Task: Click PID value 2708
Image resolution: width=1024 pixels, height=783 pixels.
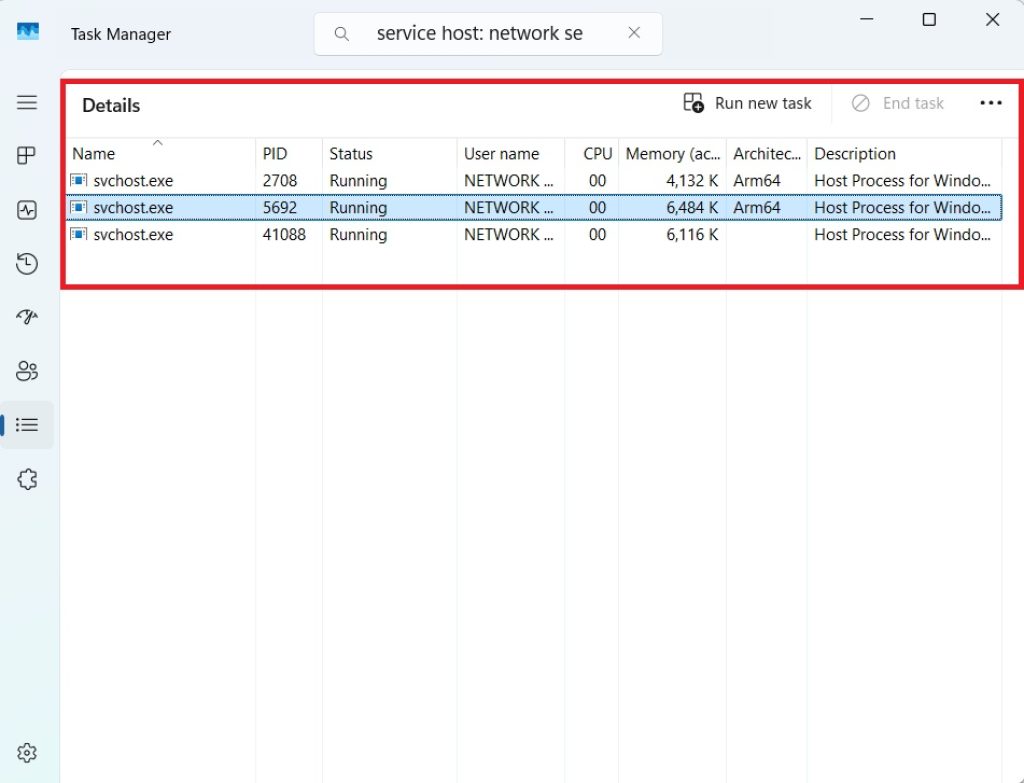Action: tap(280, 181)
